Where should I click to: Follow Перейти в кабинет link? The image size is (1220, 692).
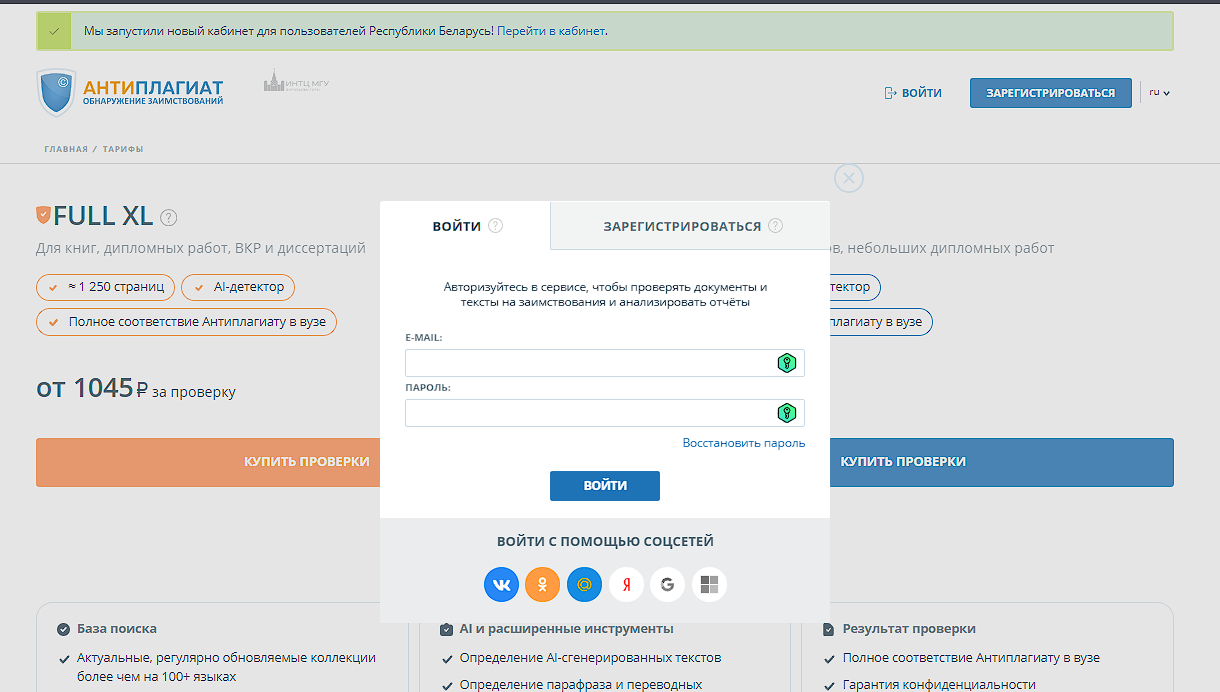point(551,31)
